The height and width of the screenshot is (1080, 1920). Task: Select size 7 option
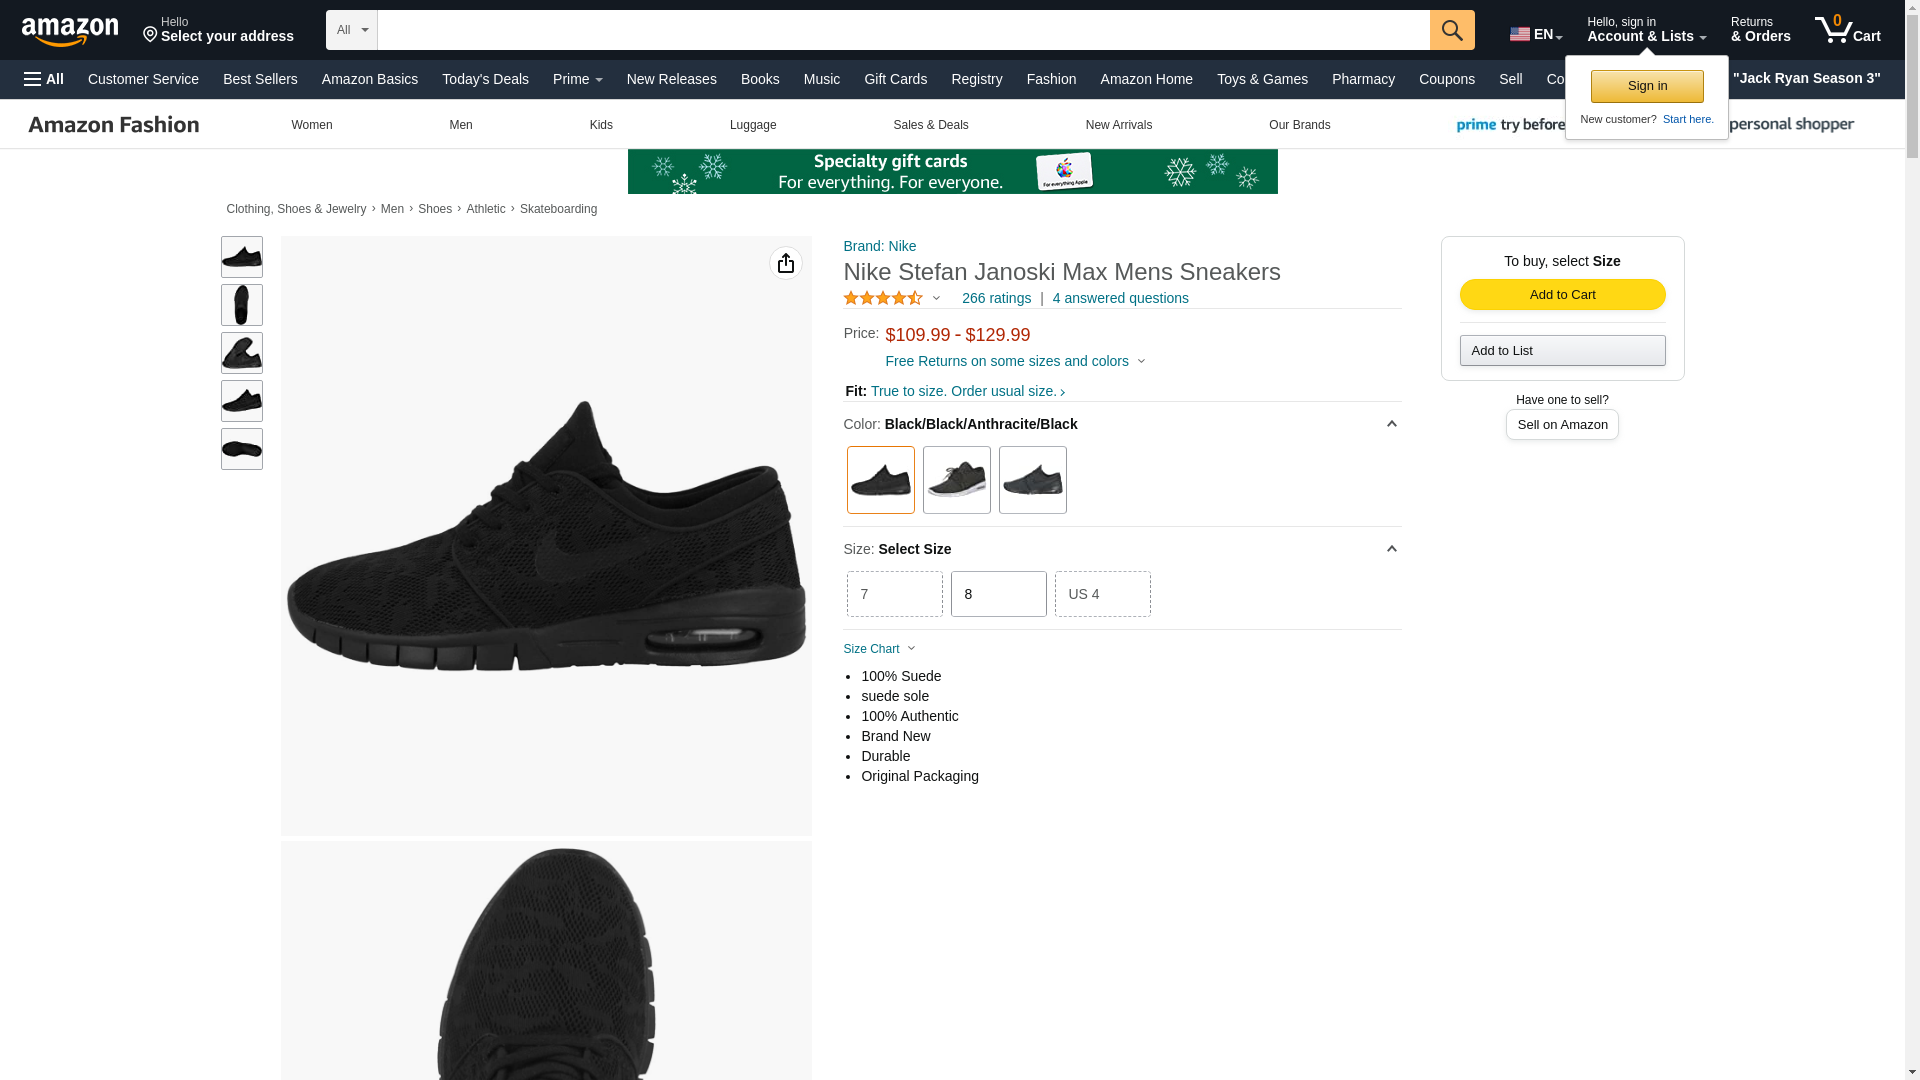(894, 594)
